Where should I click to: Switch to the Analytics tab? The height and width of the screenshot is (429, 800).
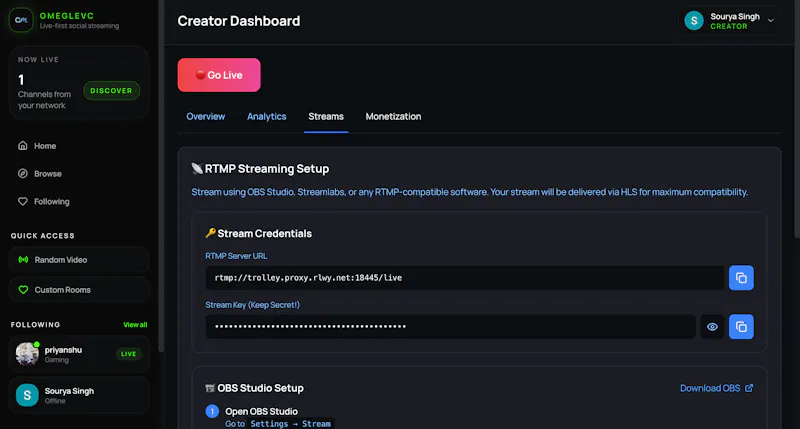[x=266, y=117]
